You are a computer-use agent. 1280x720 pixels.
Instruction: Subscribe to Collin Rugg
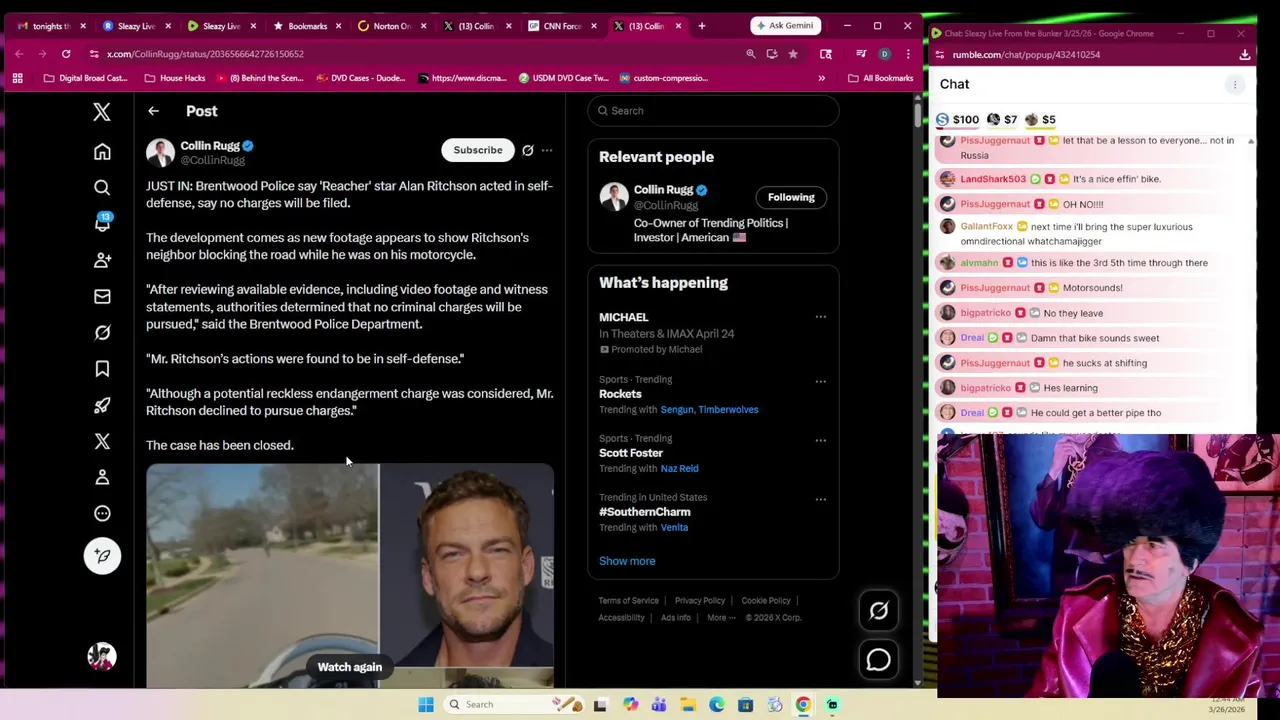pos(478,150)
